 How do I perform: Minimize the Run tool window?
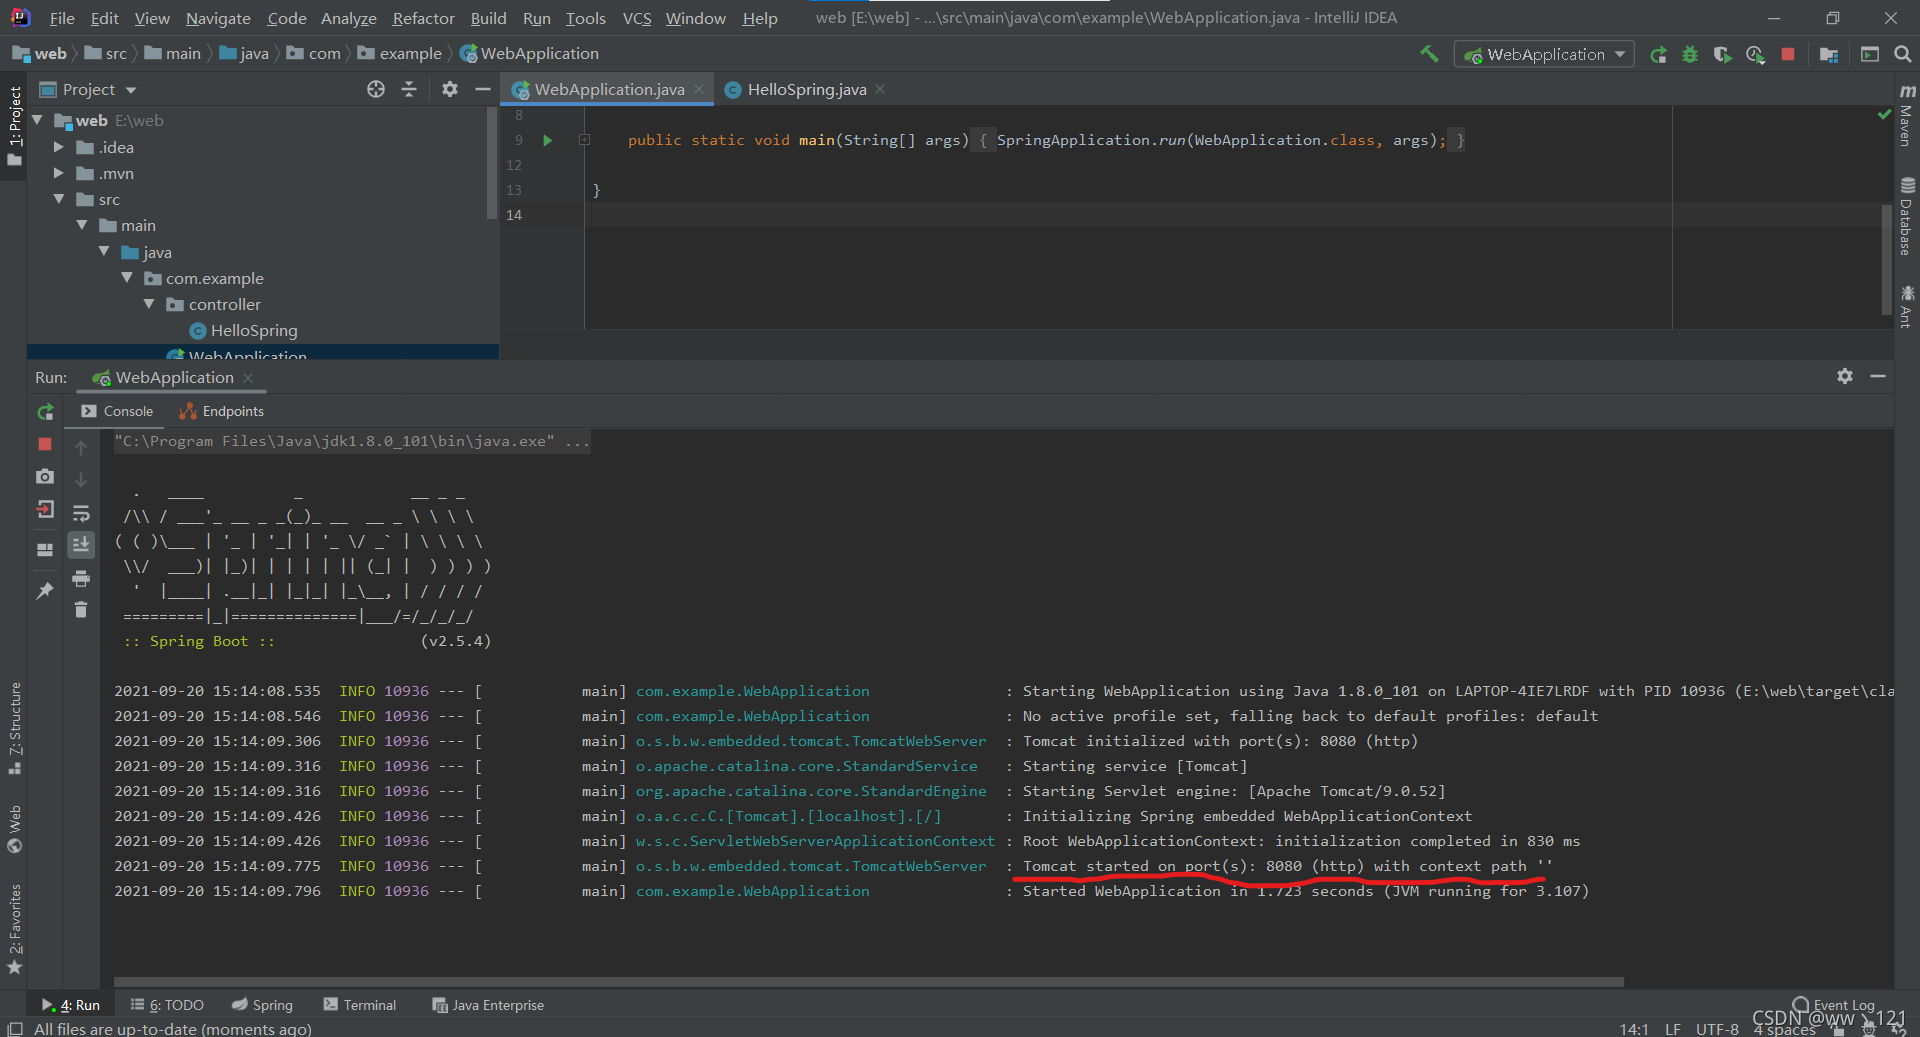pyautogui.click(x=1878, y=376)
